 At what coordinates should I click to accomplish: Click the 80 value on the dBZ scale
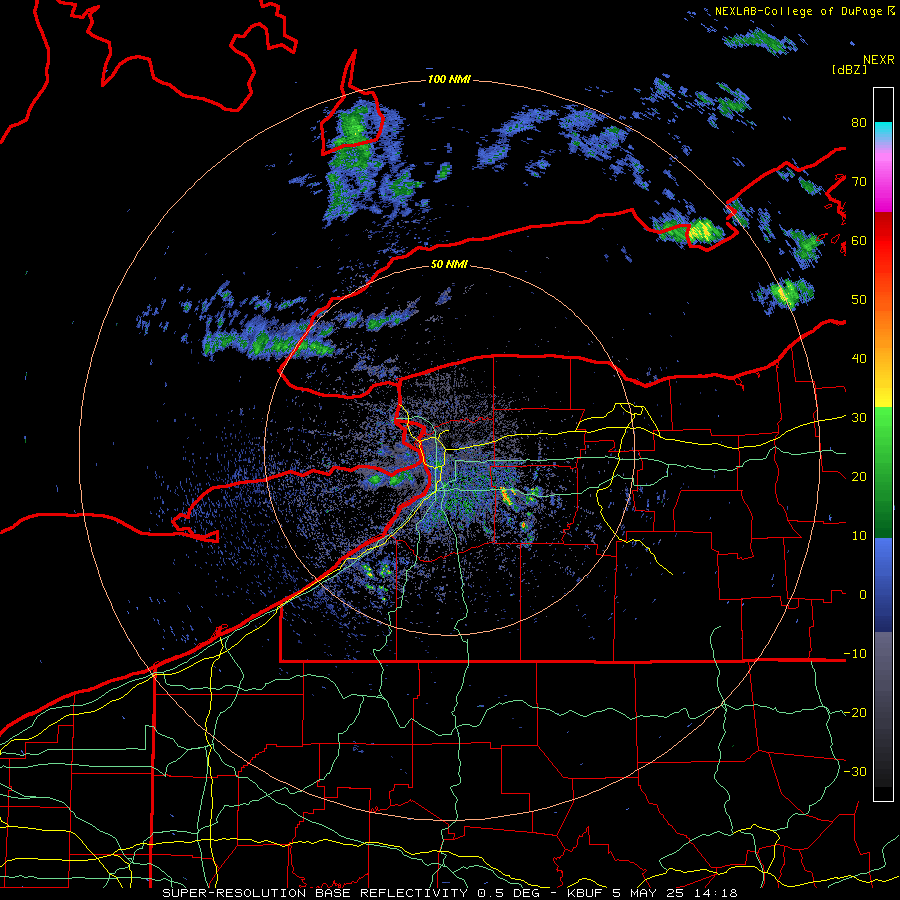pos(859,123)
